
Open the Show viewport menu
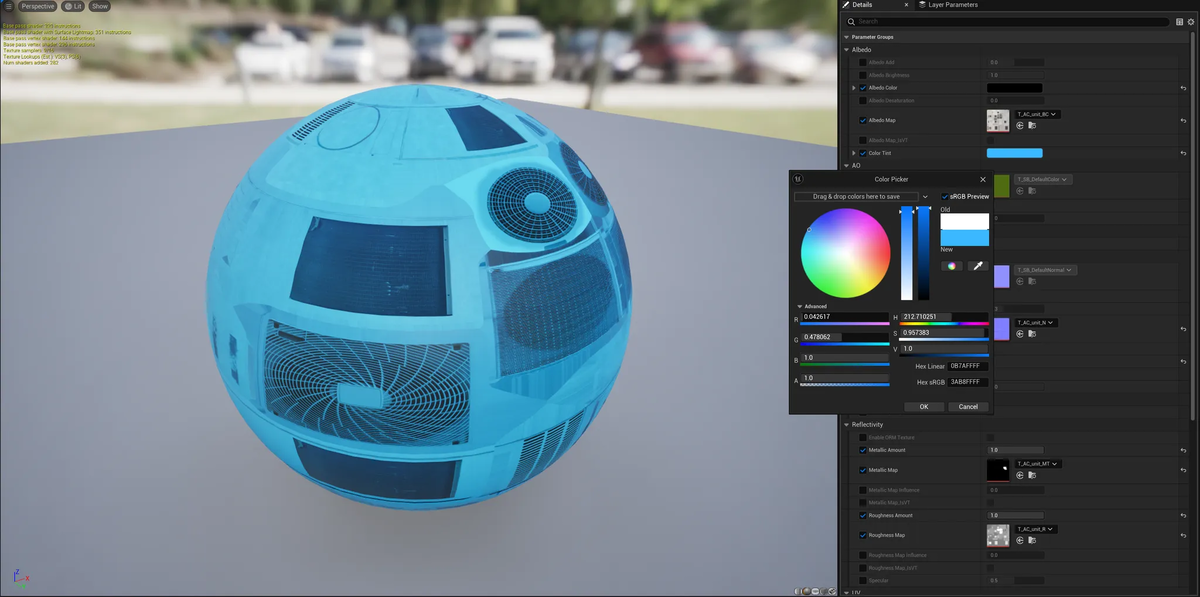point(100,6)
